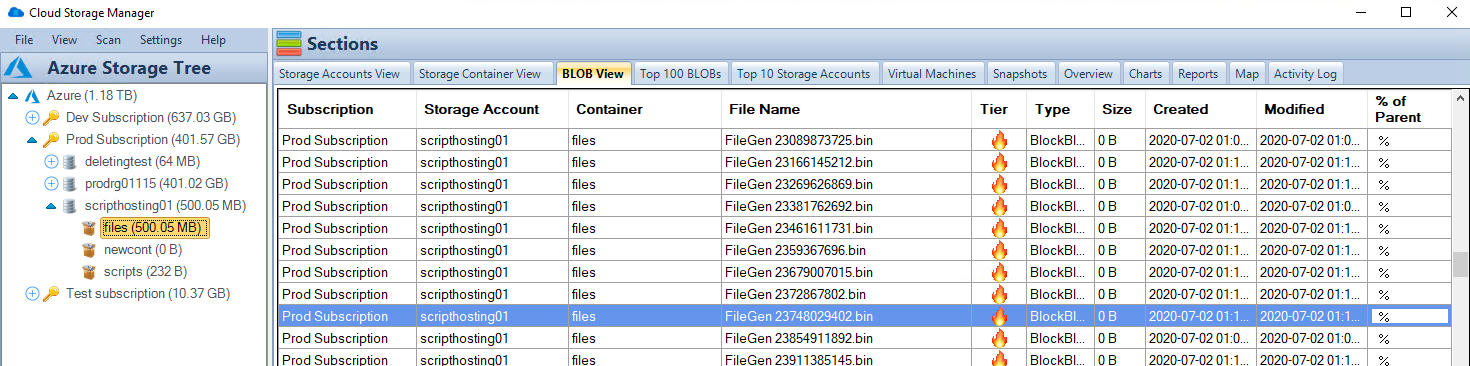The width and height of the screenshot is (1470, 366).
Task: Open the Help menu
Action: point(213,40)
